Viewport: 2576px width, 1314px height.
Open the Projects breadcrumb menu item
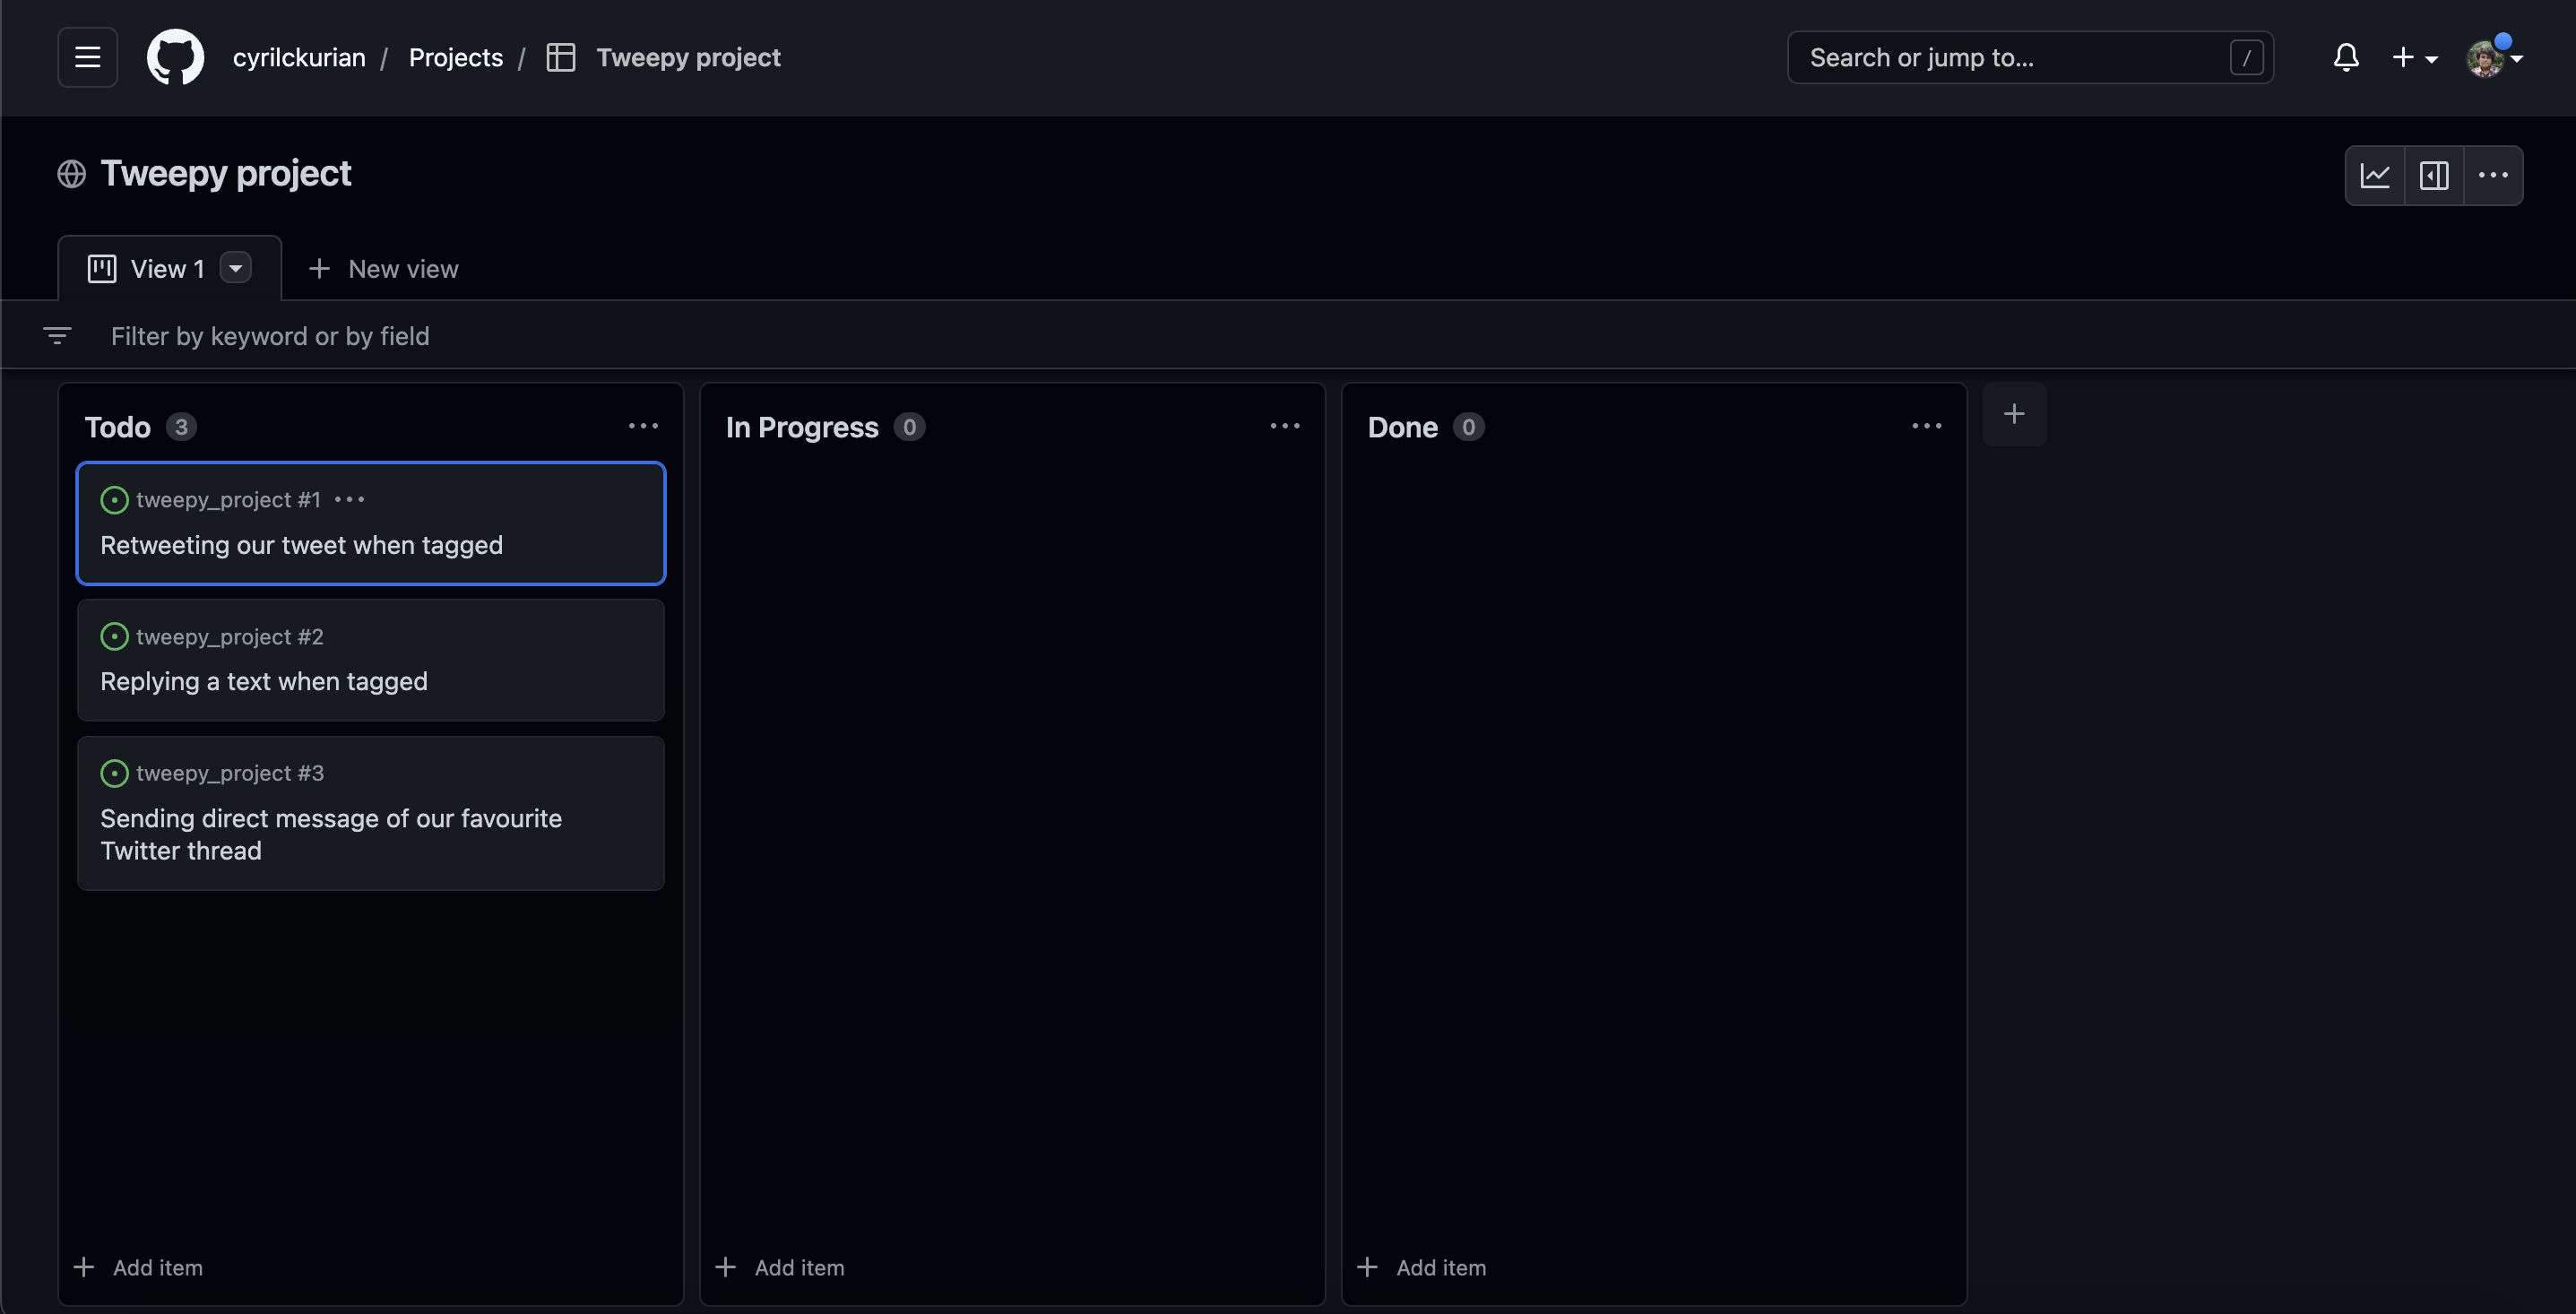pos(456,57)
